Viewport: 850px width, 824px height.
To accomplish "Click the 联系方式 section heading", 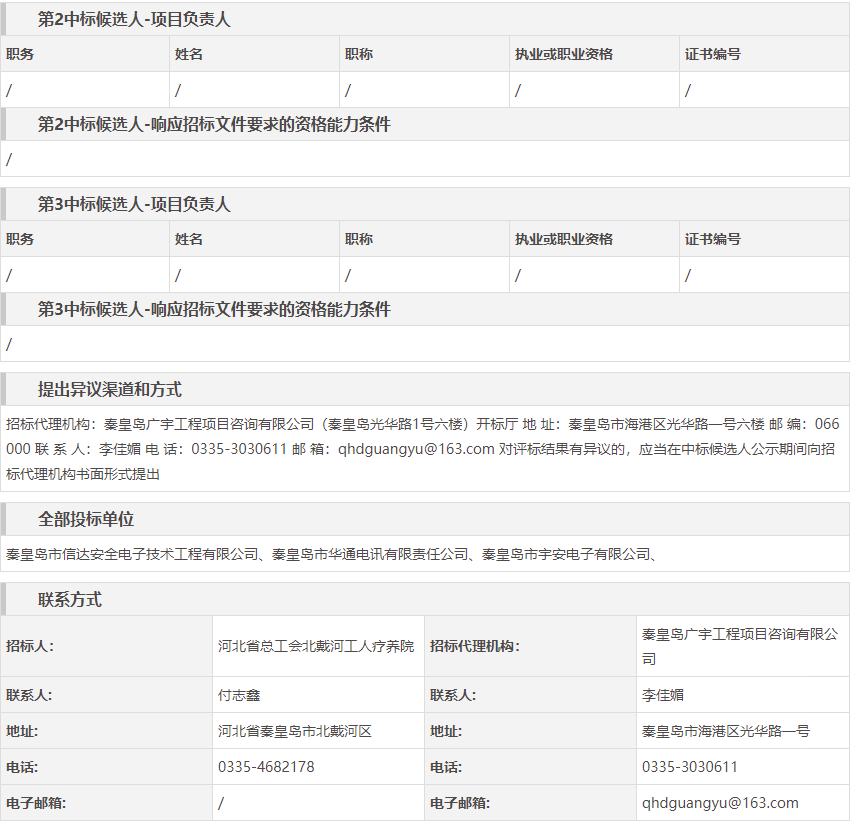I will [70, 600].
